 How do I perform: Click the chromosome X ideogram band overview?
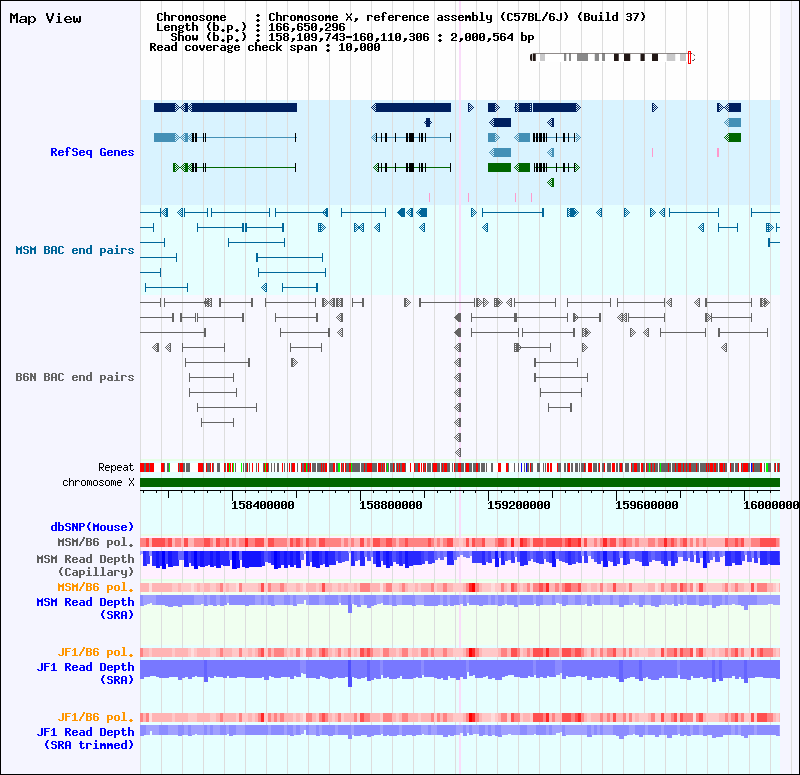click(x=611, y=57)
